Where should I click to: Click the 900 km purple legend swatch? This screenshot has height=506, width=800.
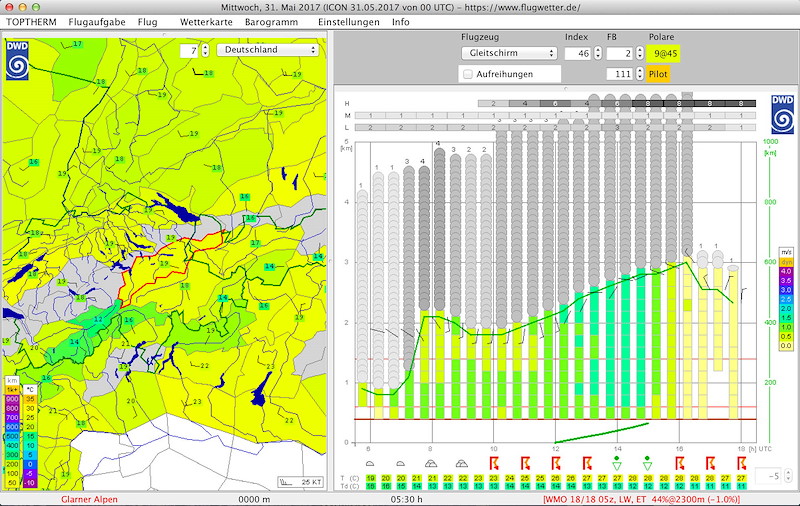pos(12,399)
